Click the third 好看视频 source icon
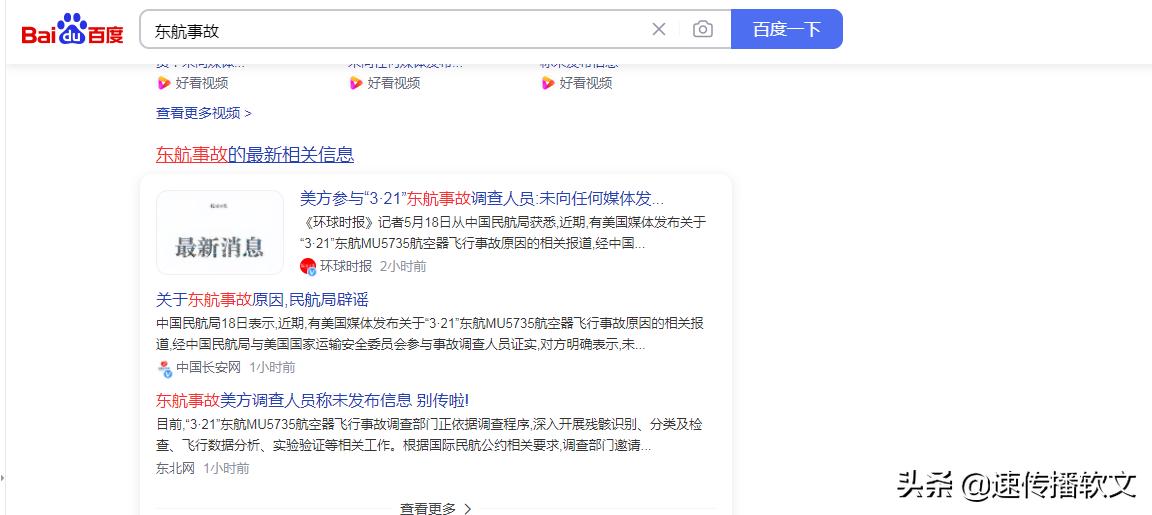Image resolution: width=1152 pixels, height=515 pixels. pos(547,83)
